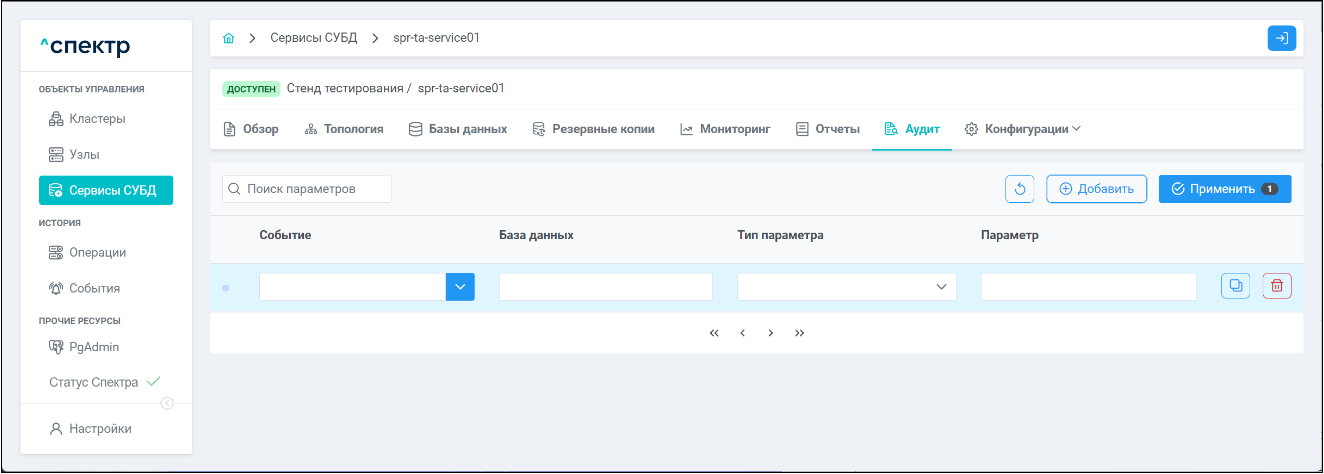Delete the audit row with trash icon
This screenshot has height=474, width=1324.
(1277, 287)
